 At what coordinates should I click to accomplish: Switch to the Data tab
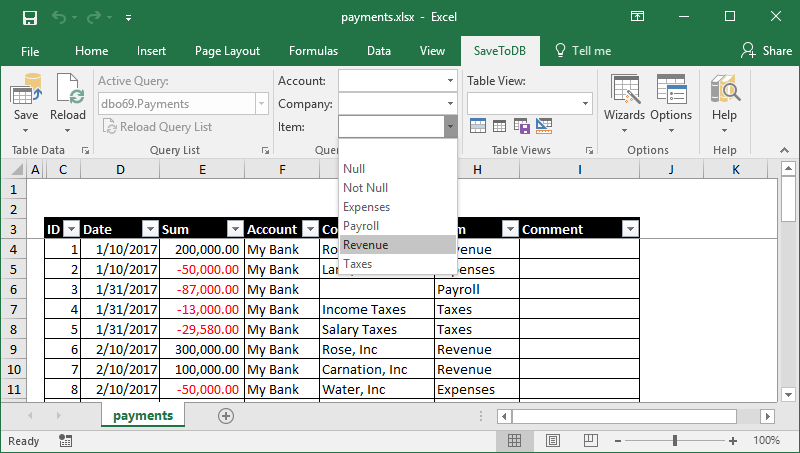coord(379,51)
